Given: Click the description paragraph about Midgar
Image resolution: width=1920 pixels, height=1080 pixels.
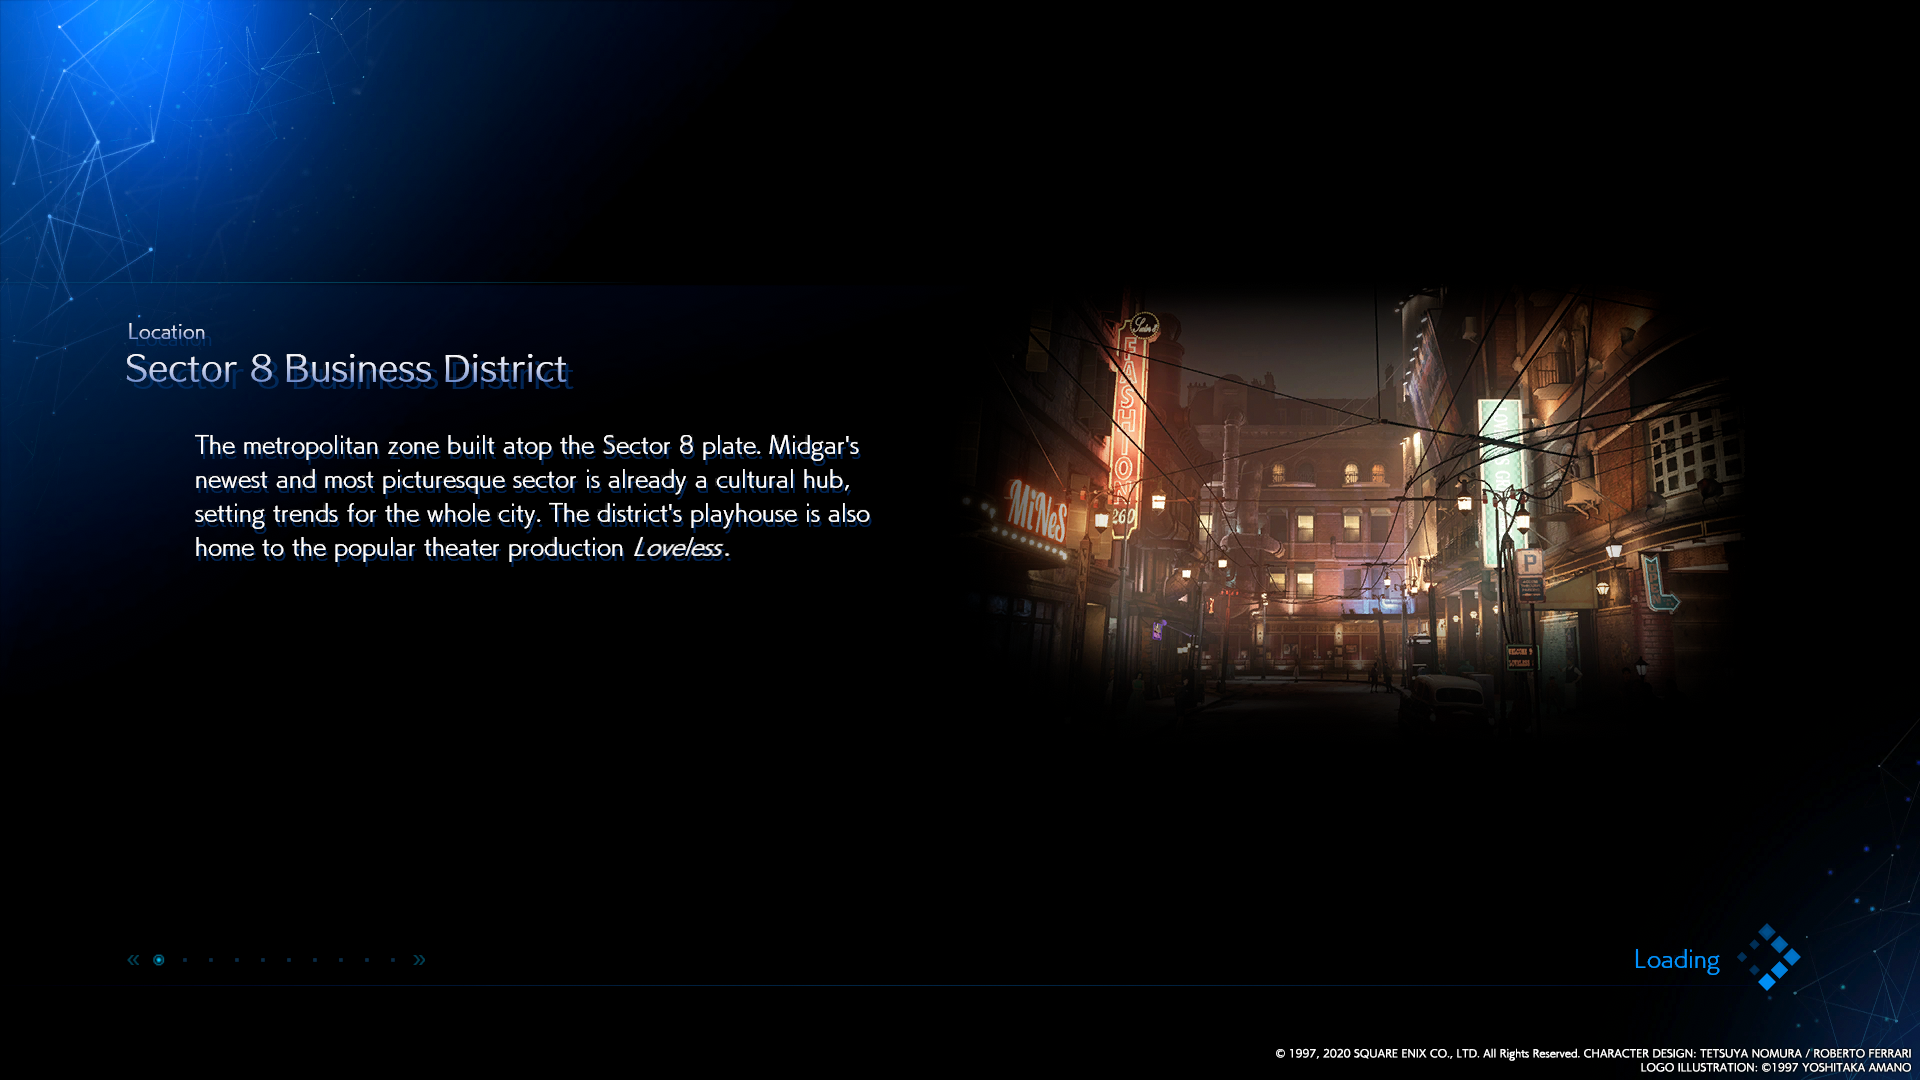Looking at the screenshot, I should click(530, 497).
